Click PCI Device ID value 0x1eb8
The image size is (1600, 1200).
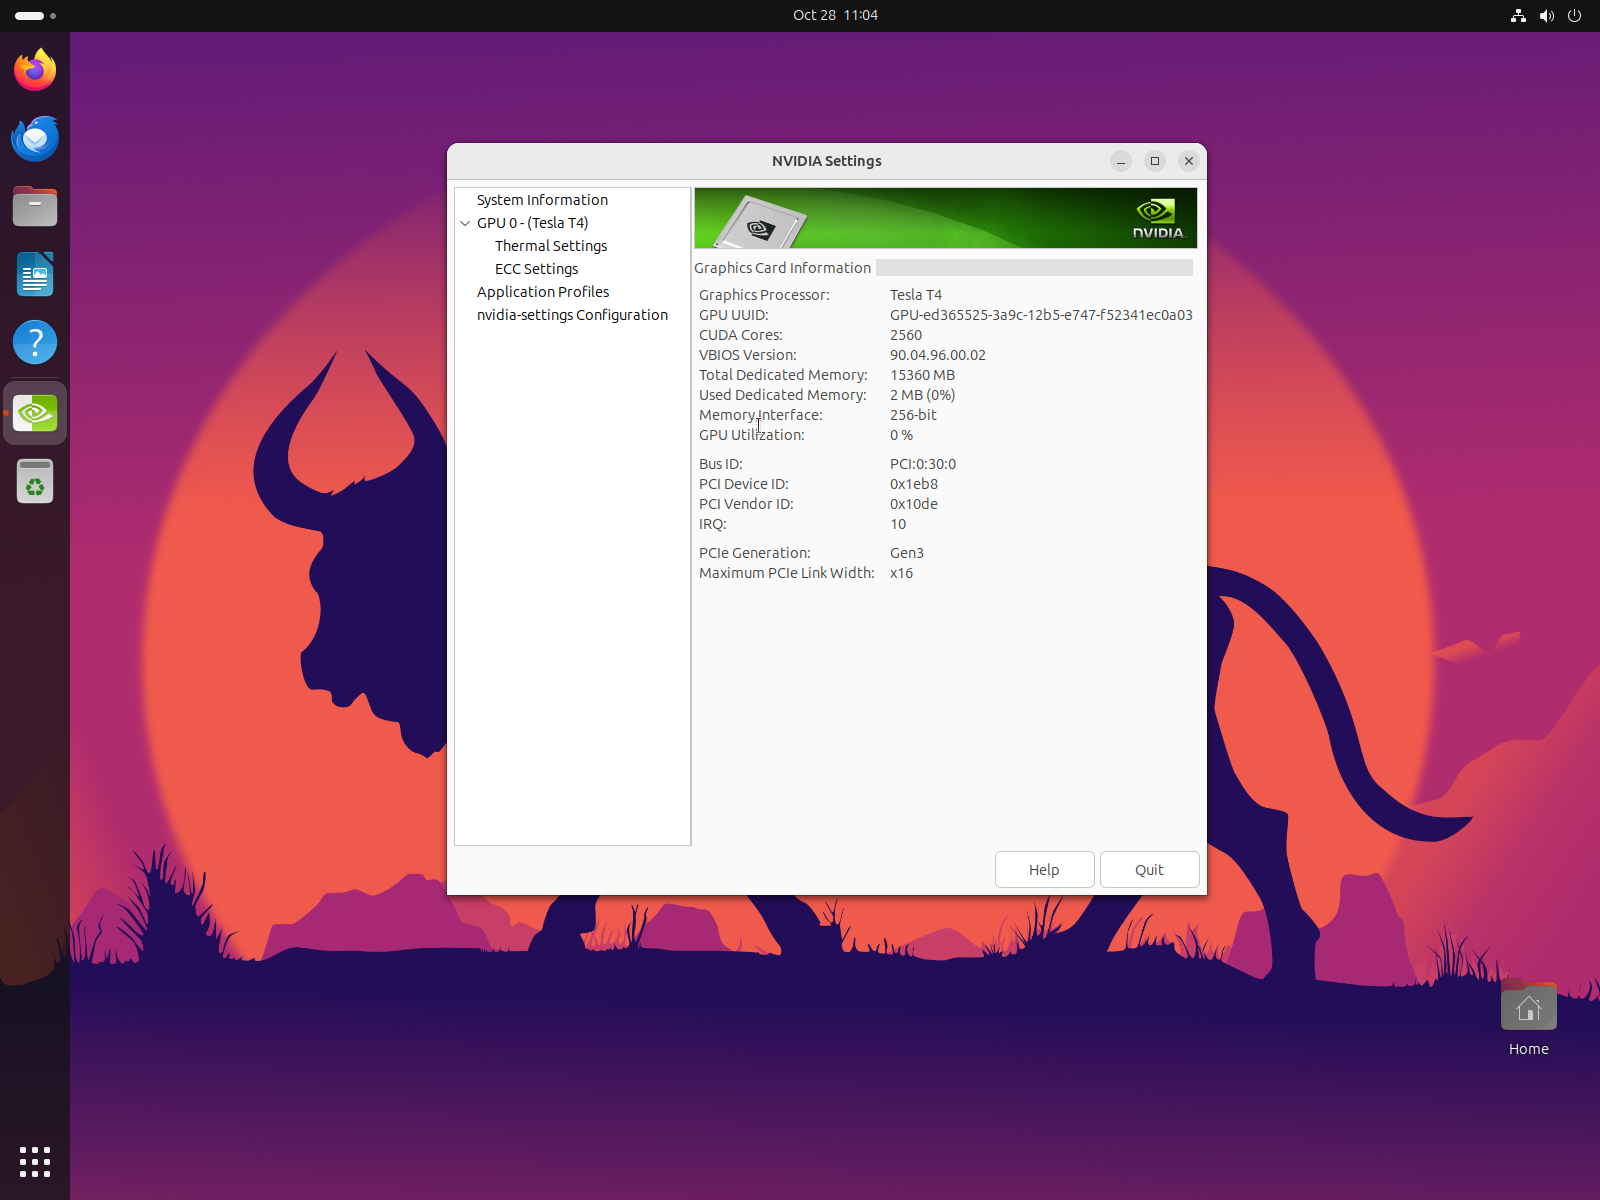click(914, 484)
